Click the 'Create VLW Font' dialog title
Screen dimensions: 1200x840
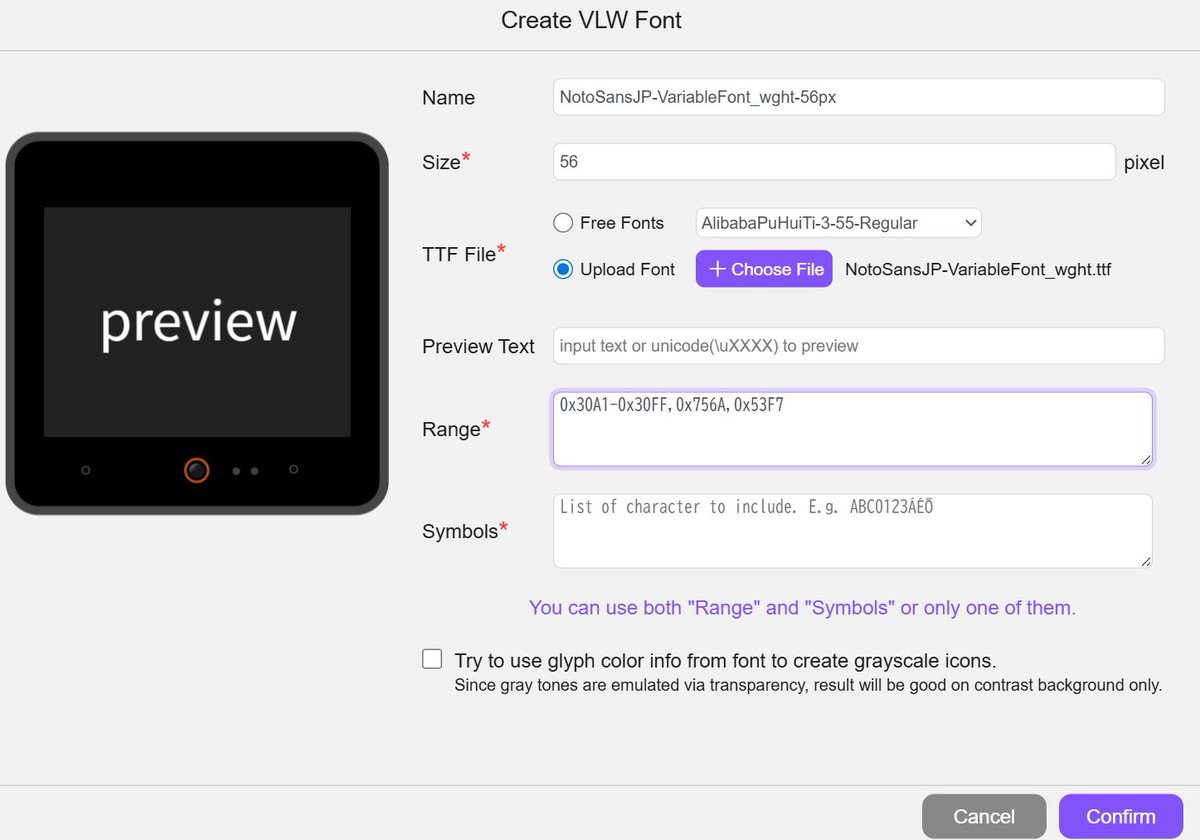pyautogui.click(x=591, y=20)
